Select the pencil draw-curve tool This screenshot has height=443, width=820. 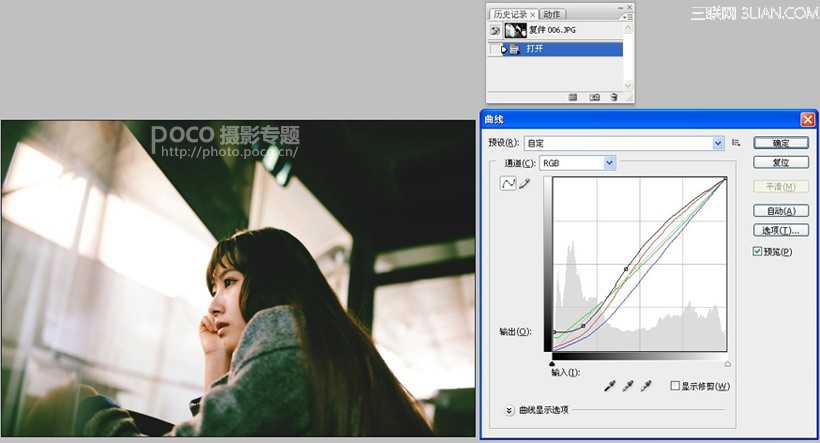click(523, 184)
